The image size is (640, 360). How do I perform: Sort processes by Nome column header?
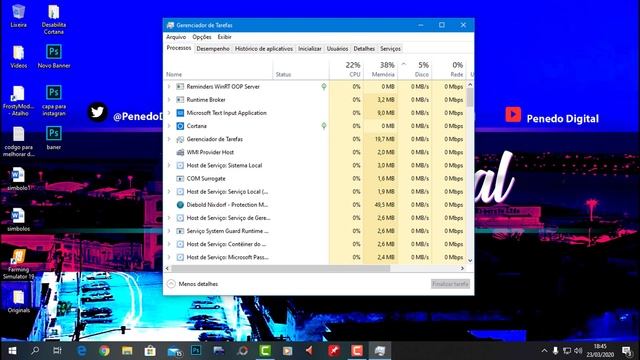pyautogui.click(x=218, y=69)
